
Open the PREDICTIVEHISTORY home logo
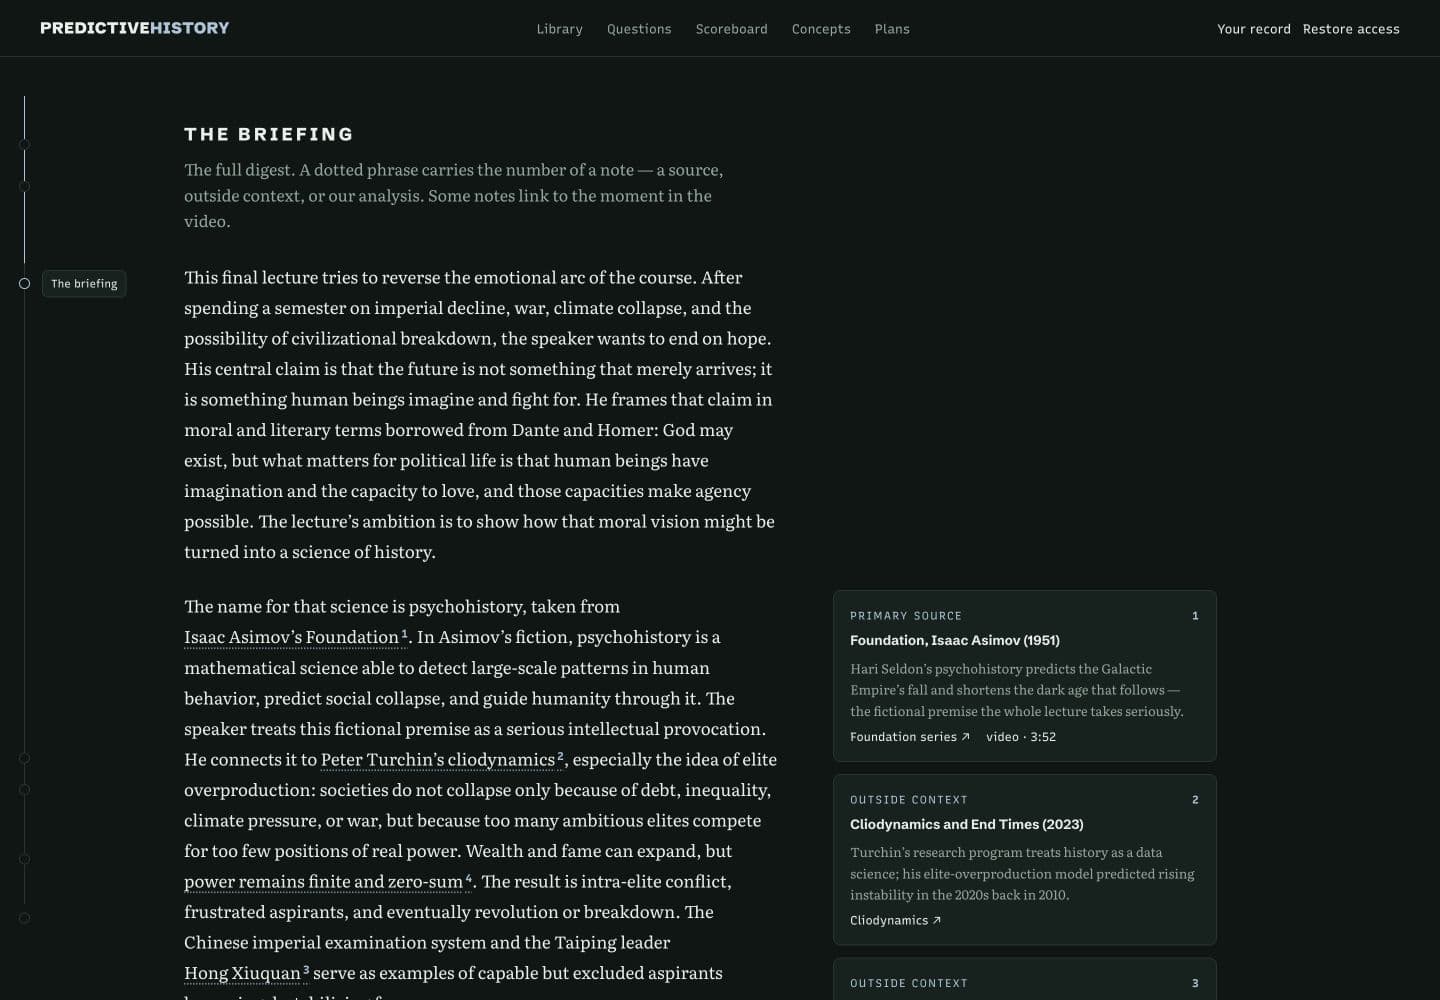[135, 28]
